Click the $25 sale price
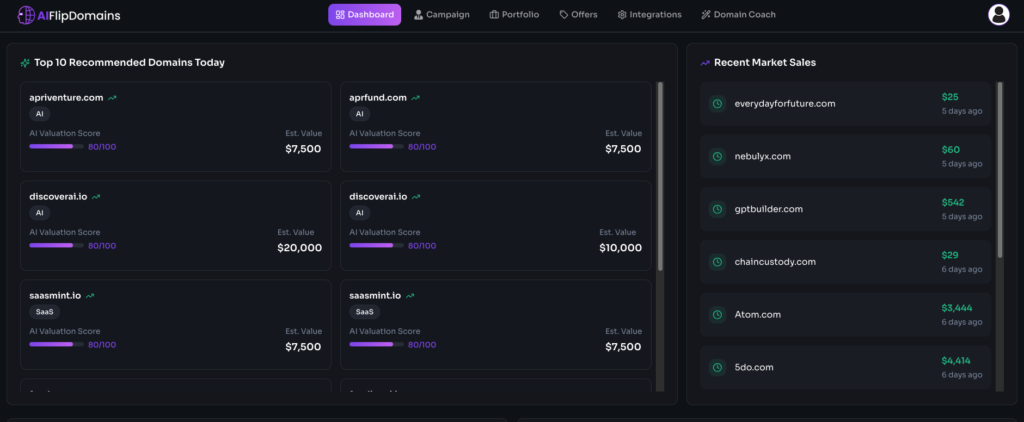The width and height of the screenshot is (1024, 422). click(x=950, y=97)
